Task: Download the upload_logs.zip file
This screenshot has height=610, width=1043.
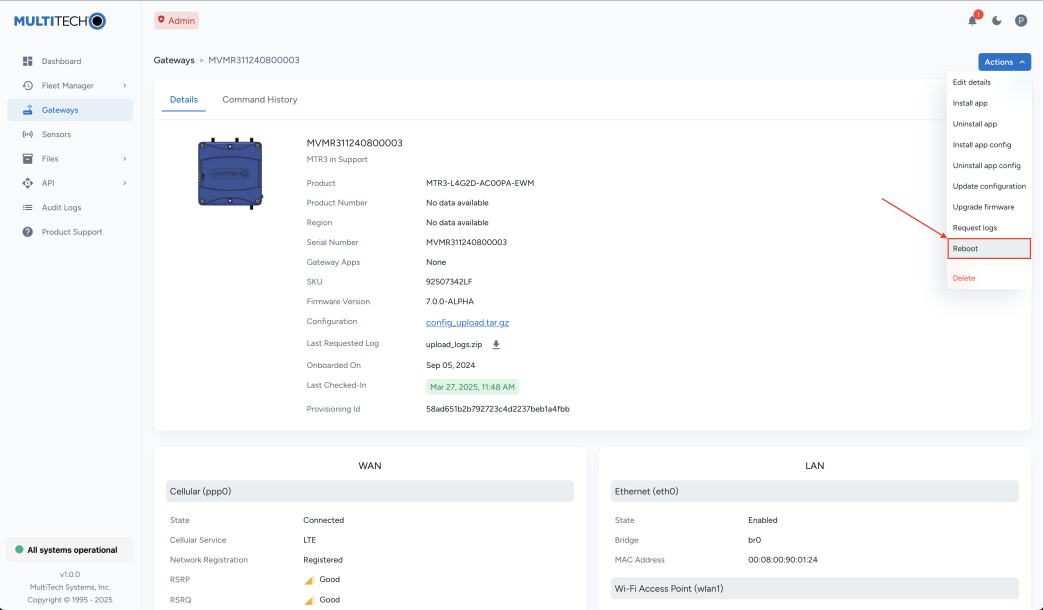Action: pos(496,345)
